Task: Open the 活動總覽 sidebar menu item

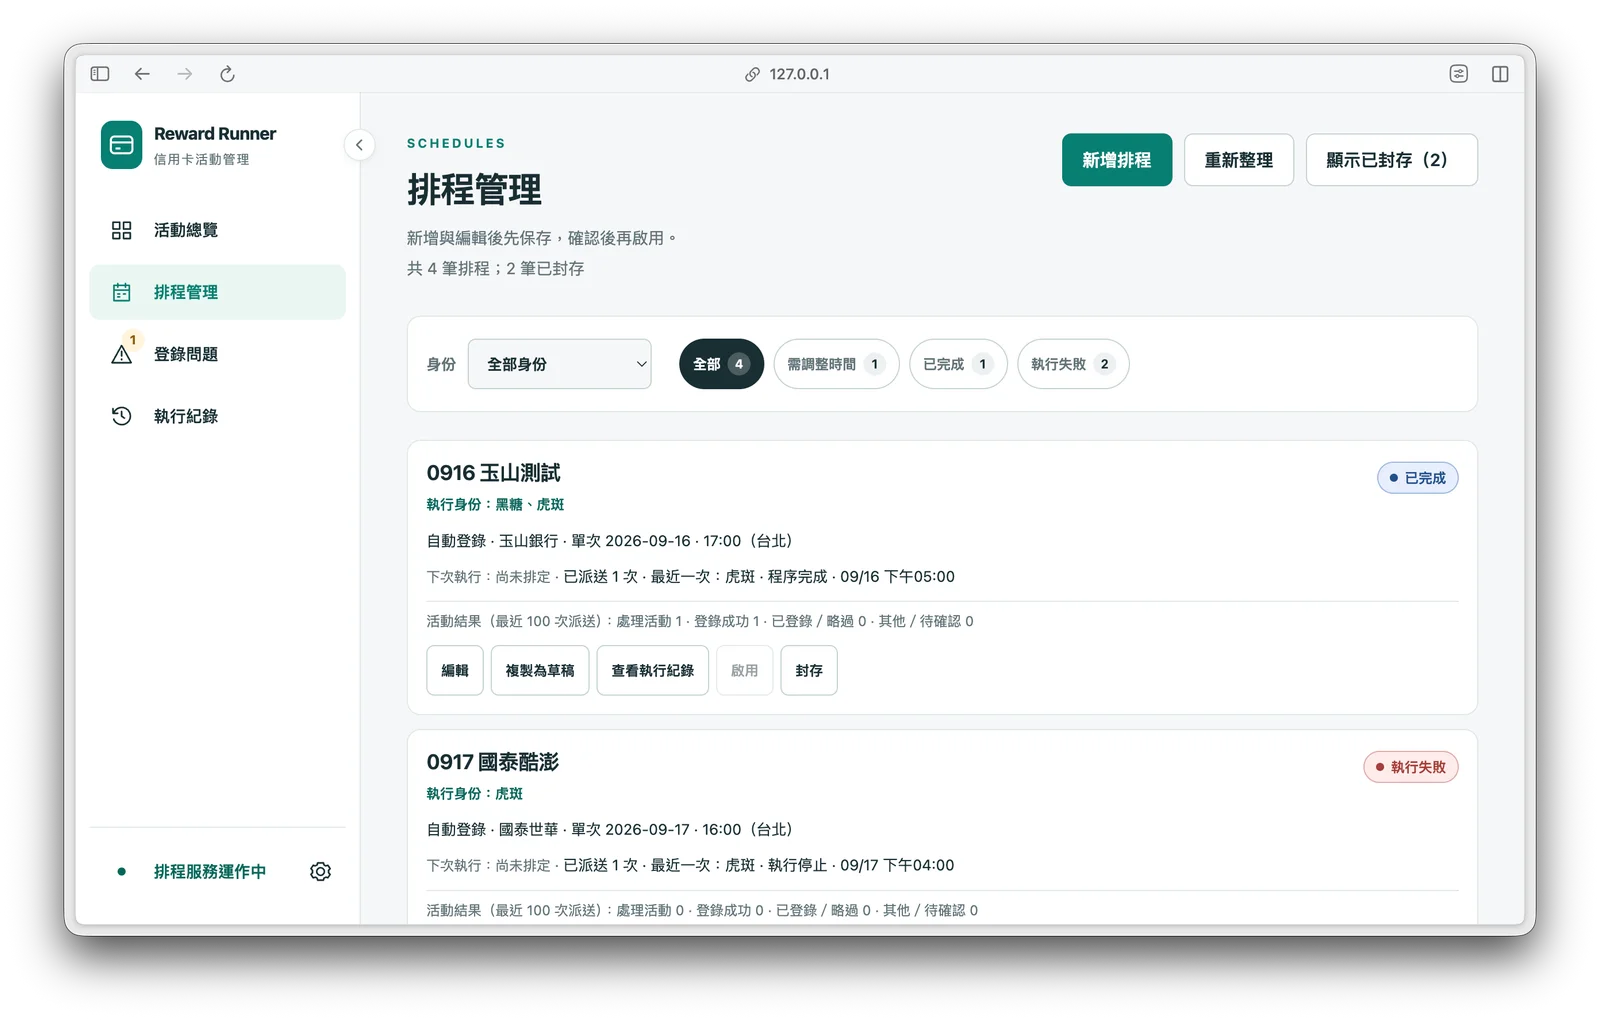Action: (x=218, y=230)
